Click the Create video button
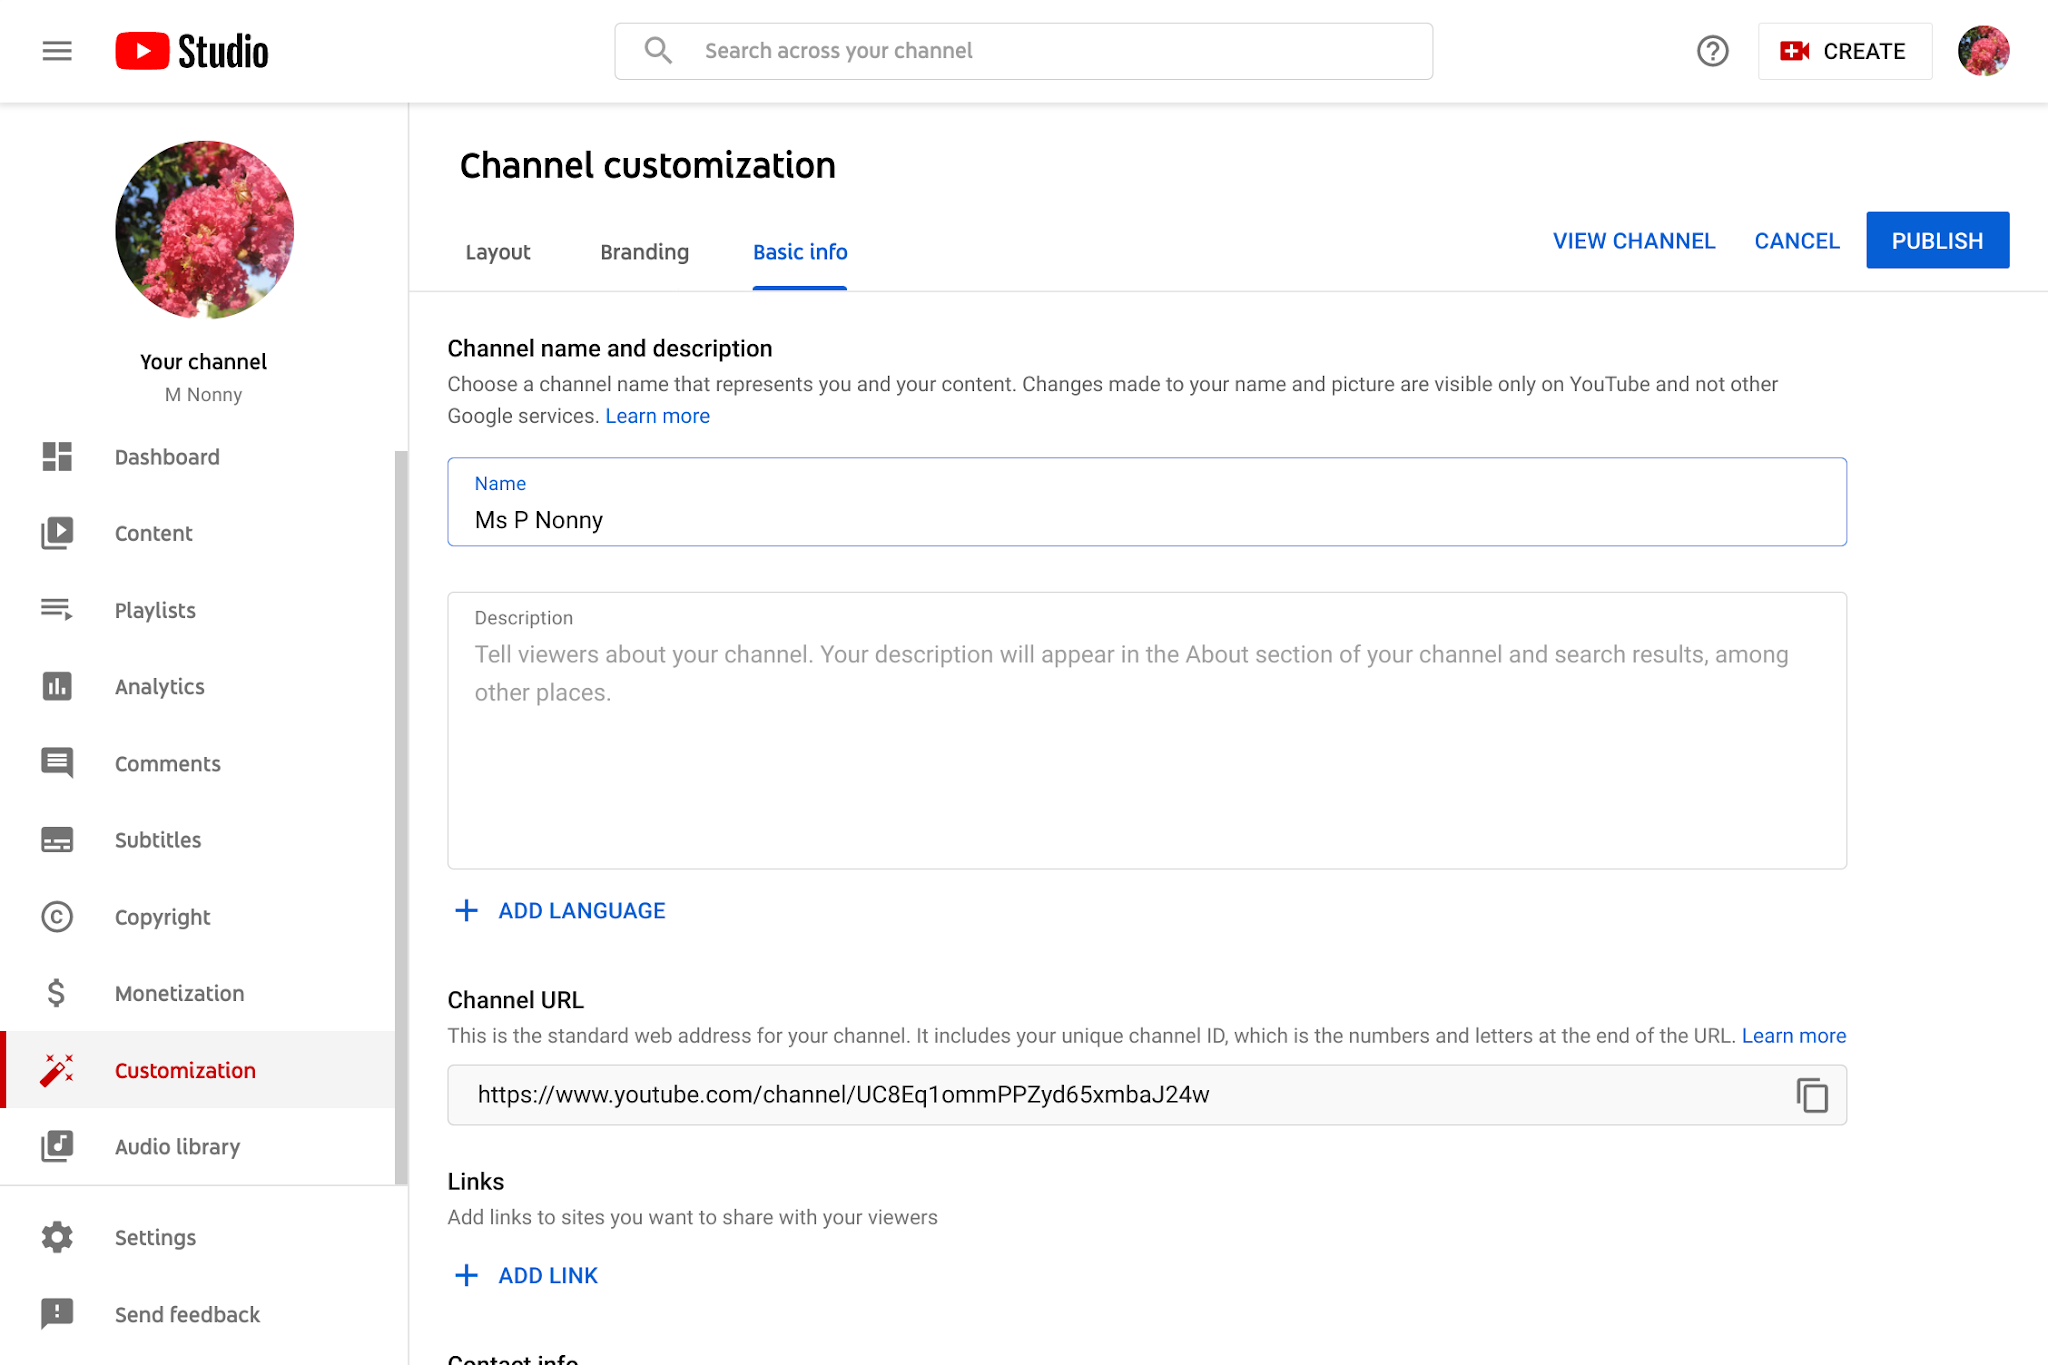This screenshot has height=1365, width=2048. [1844, 51]
